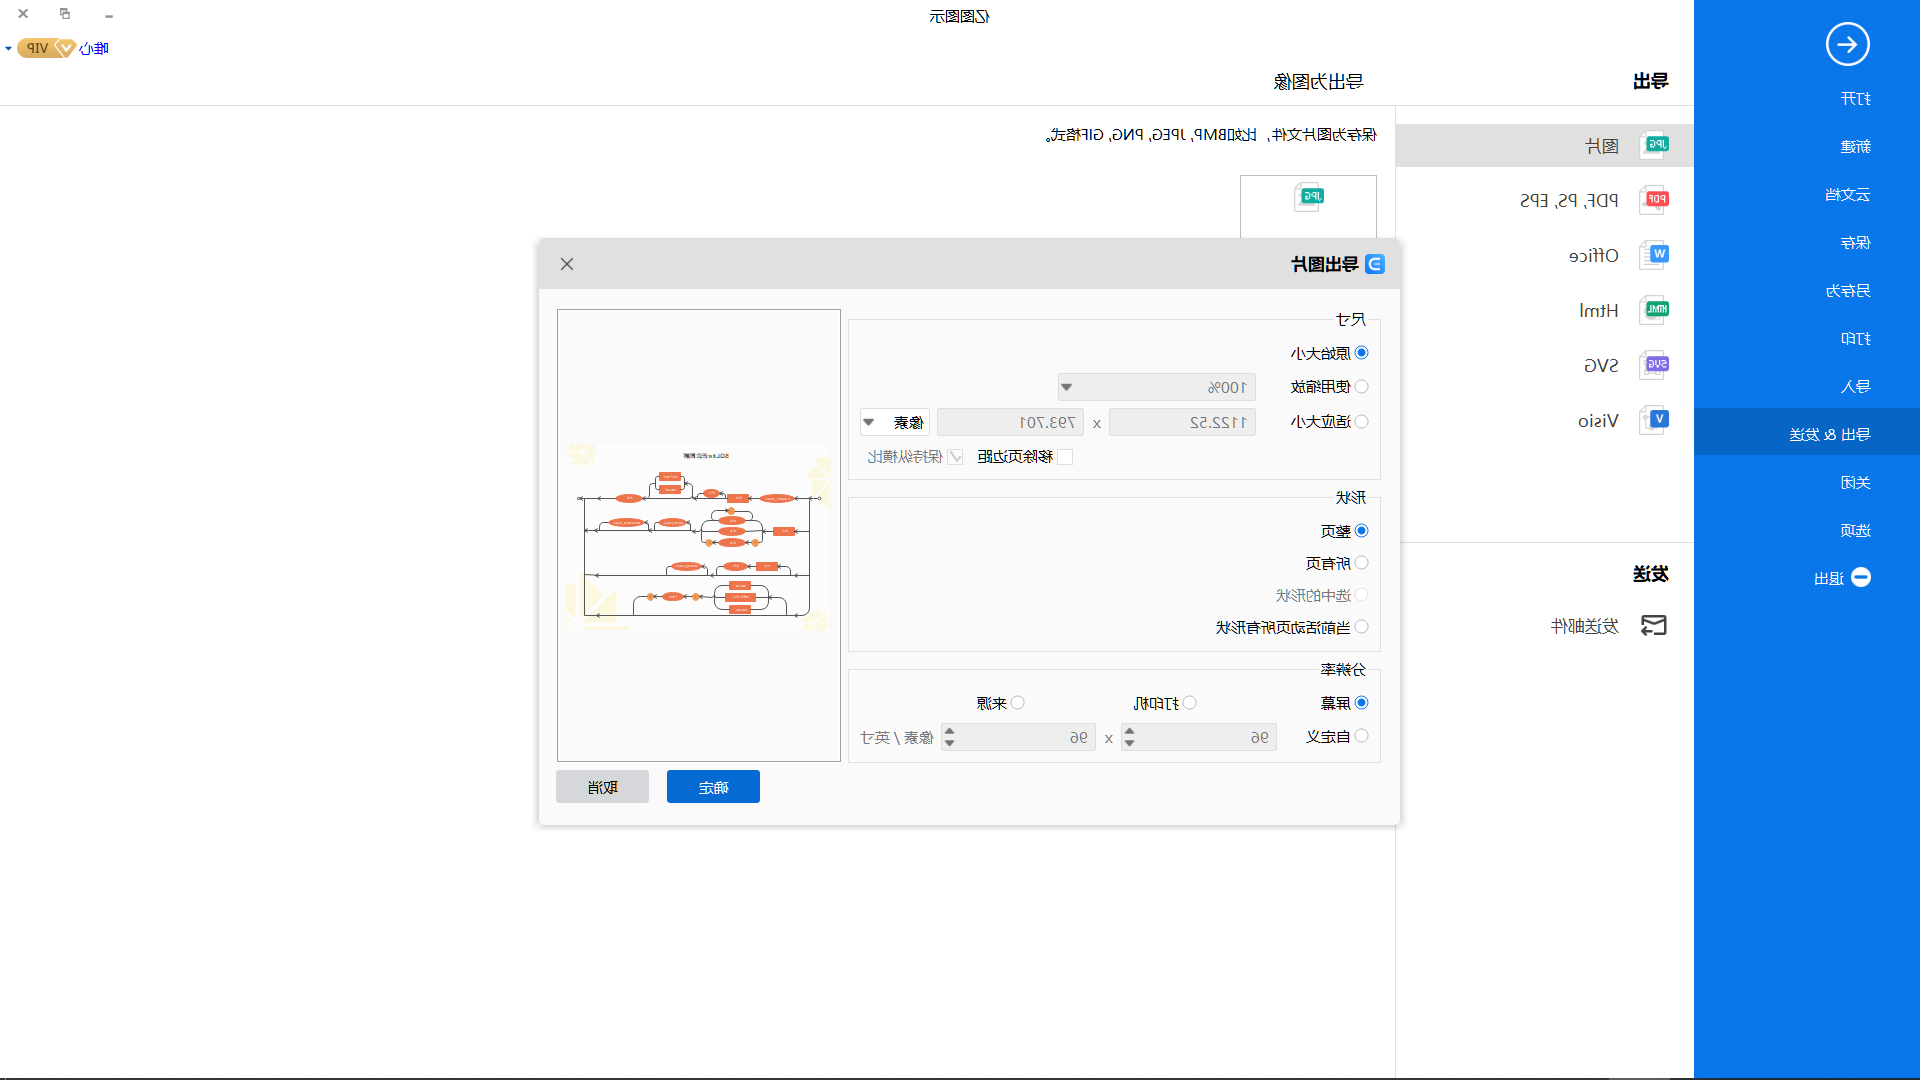This screenshot has width=1920, height=1080.
Task: Confirm export with the 确定 button
Action: [x=713, y=787]
